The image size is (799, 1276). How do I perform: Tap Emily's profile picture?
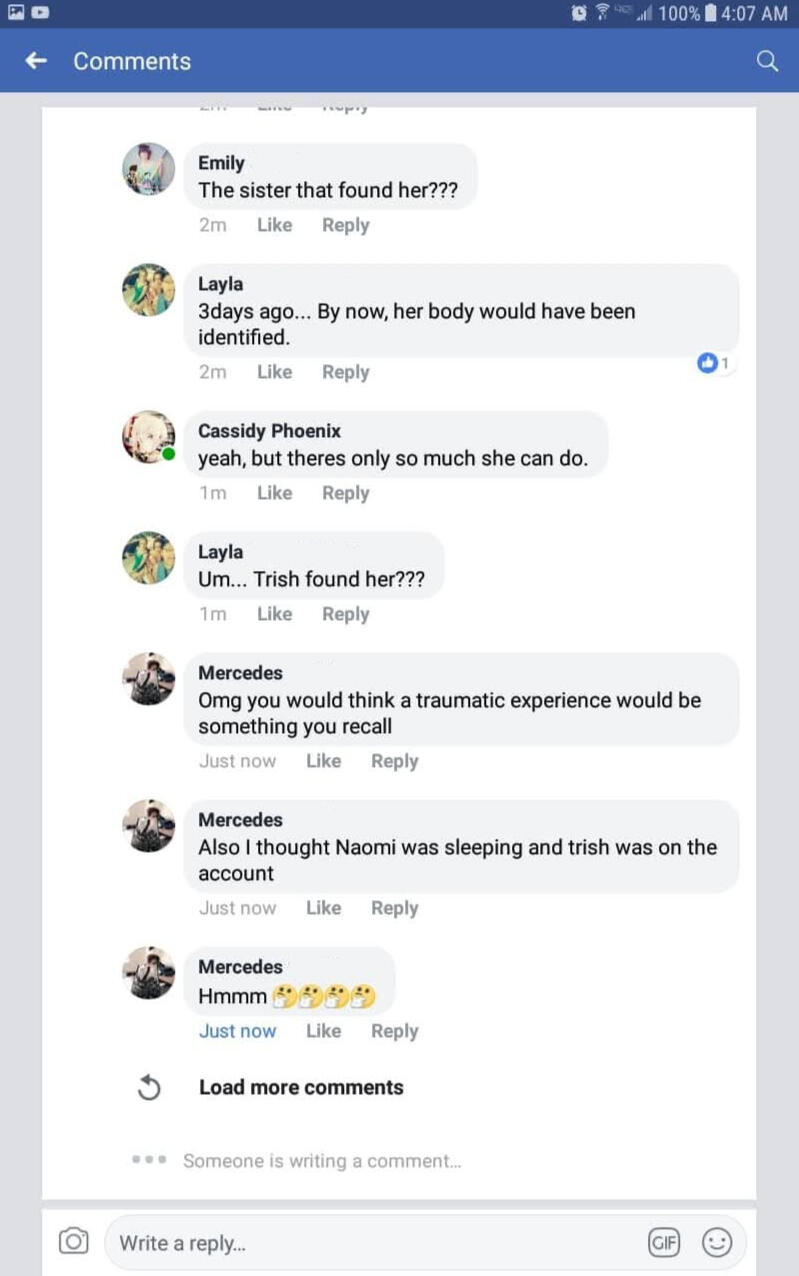[x=148, y=168]
